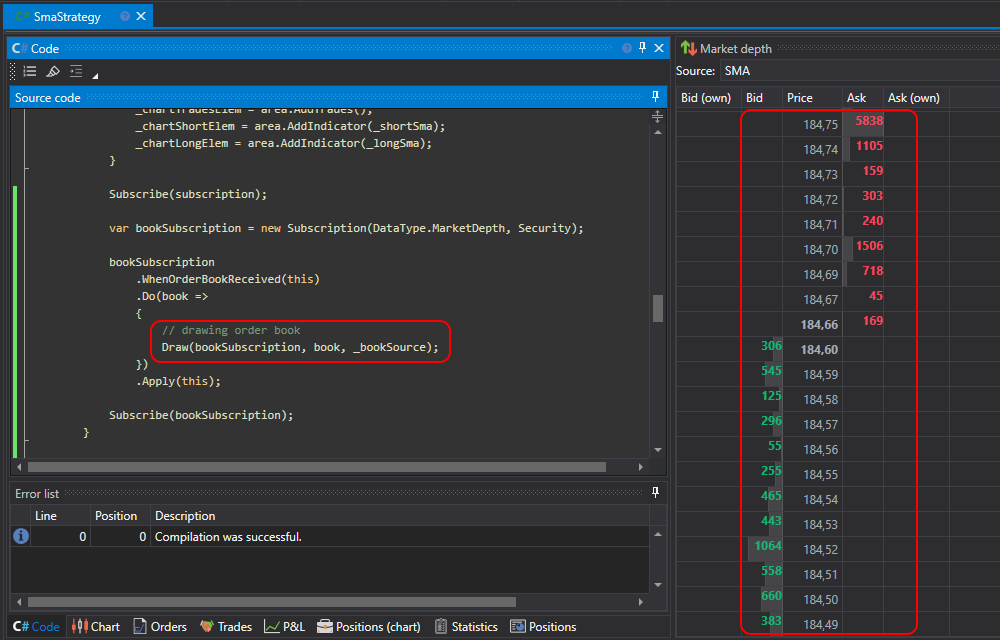Screen dimensions: 1000x640
Task: Click the list icon in code toolbar
Action: click(30, 71)
